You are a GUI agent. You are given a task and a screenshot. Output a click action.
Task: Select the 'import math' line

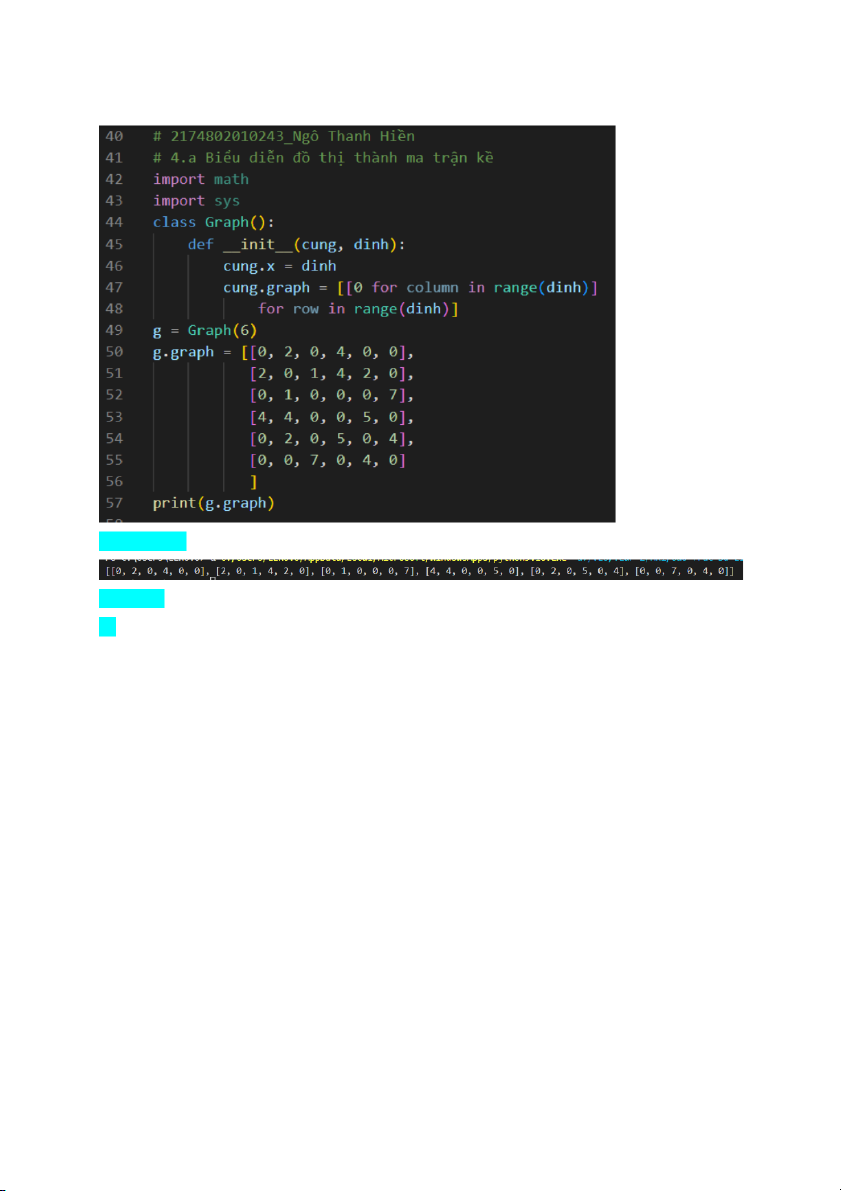[x=201, y=179]
